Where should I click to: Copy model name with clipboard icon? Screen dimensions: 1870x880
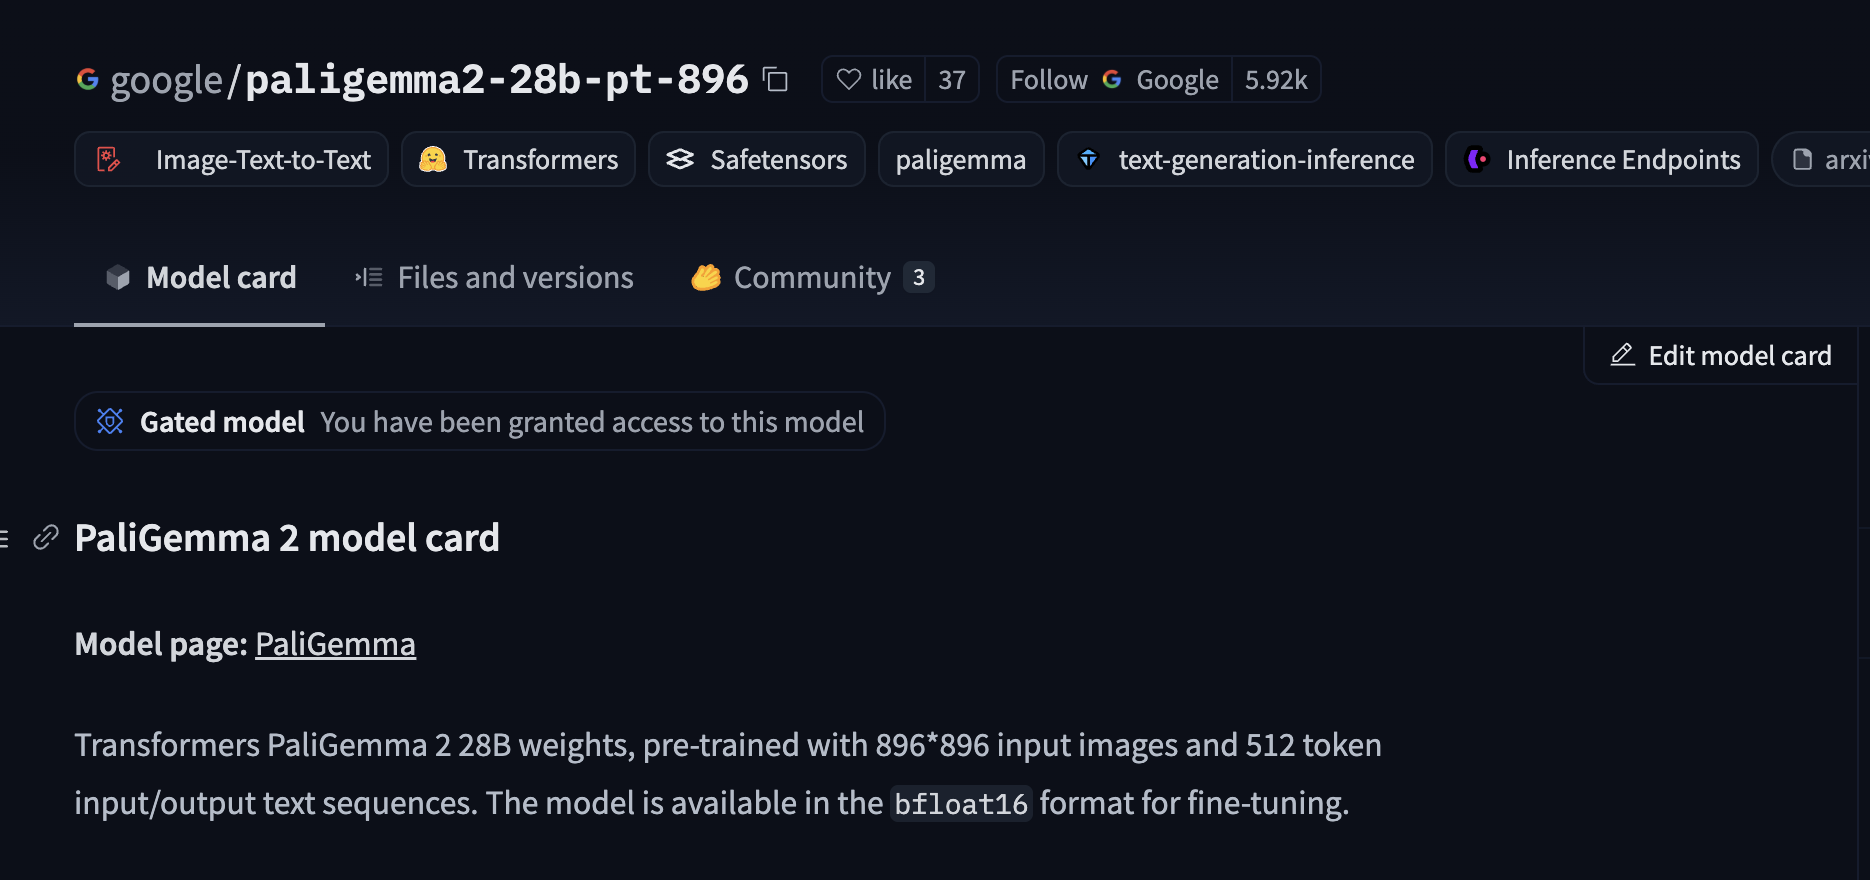(x=775, y=79)
